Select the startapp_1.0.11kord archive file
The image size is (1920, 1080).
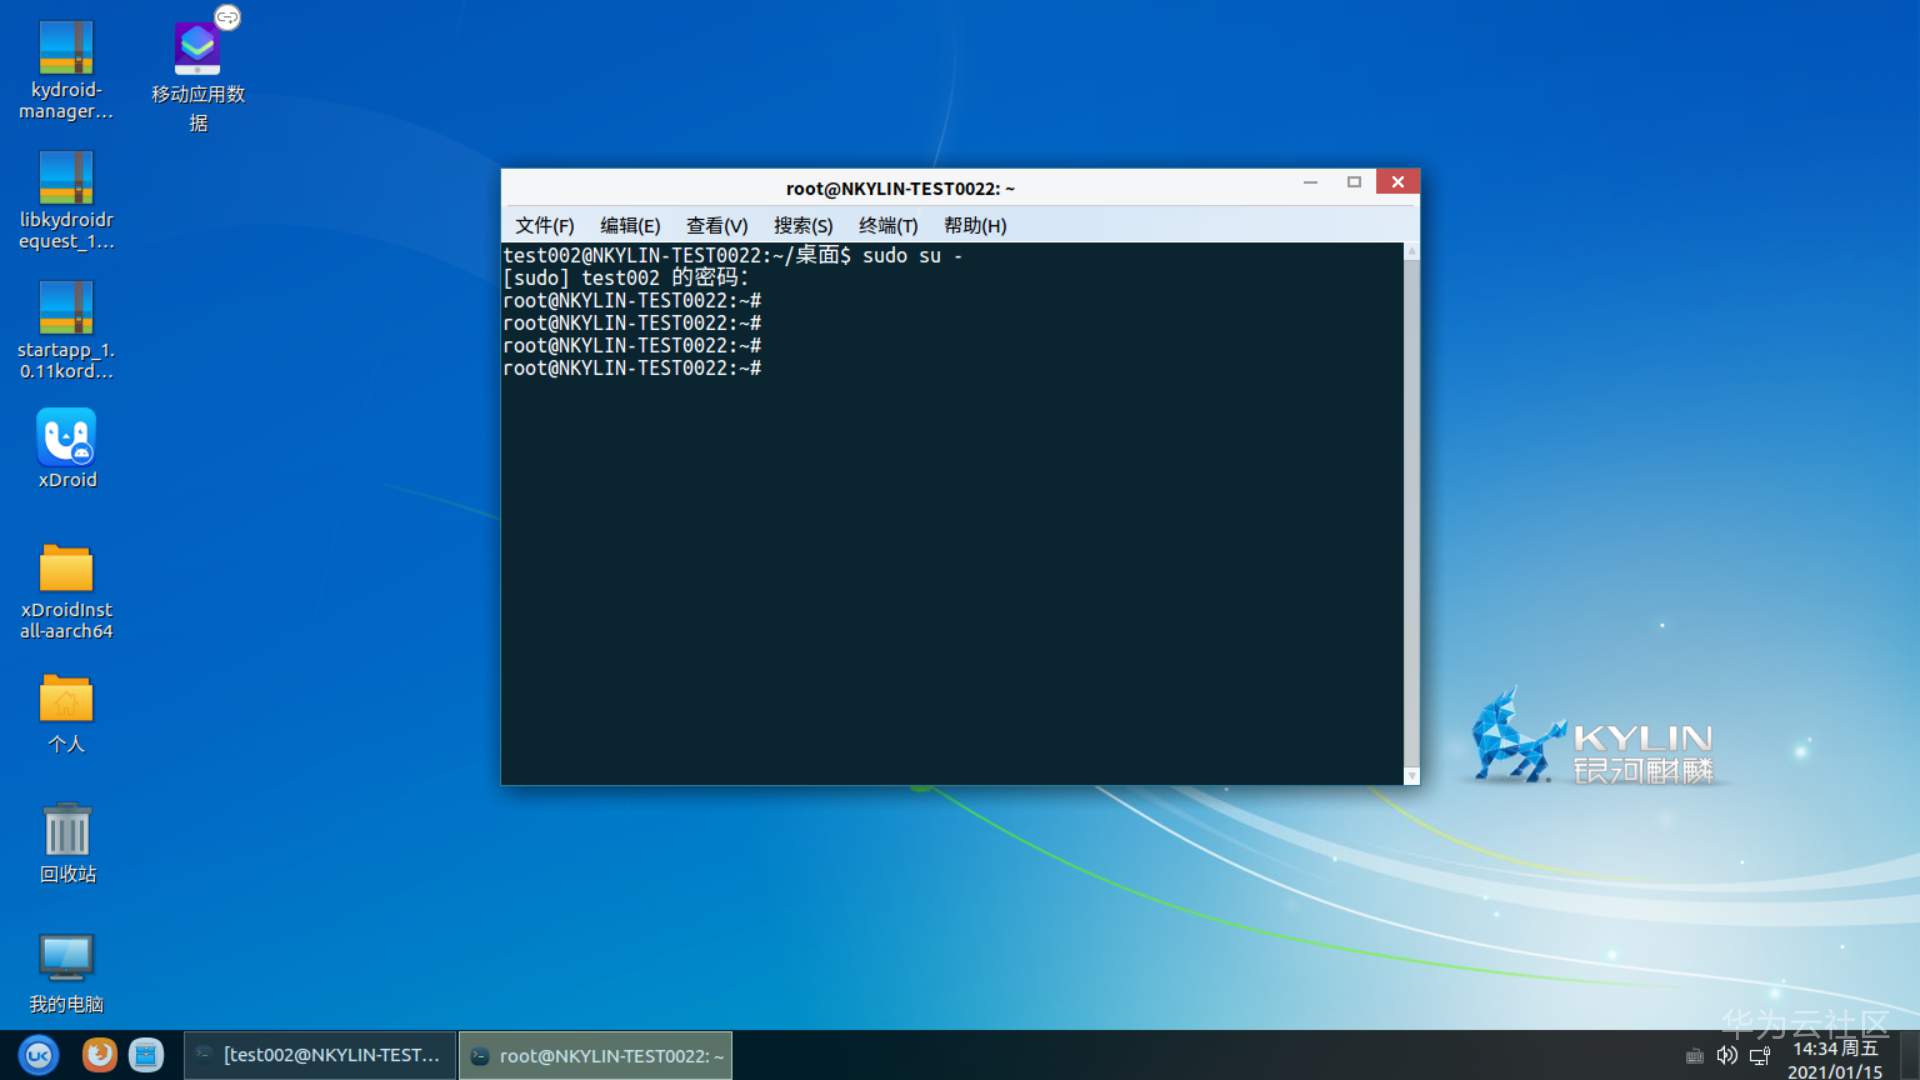coord(66,308)
